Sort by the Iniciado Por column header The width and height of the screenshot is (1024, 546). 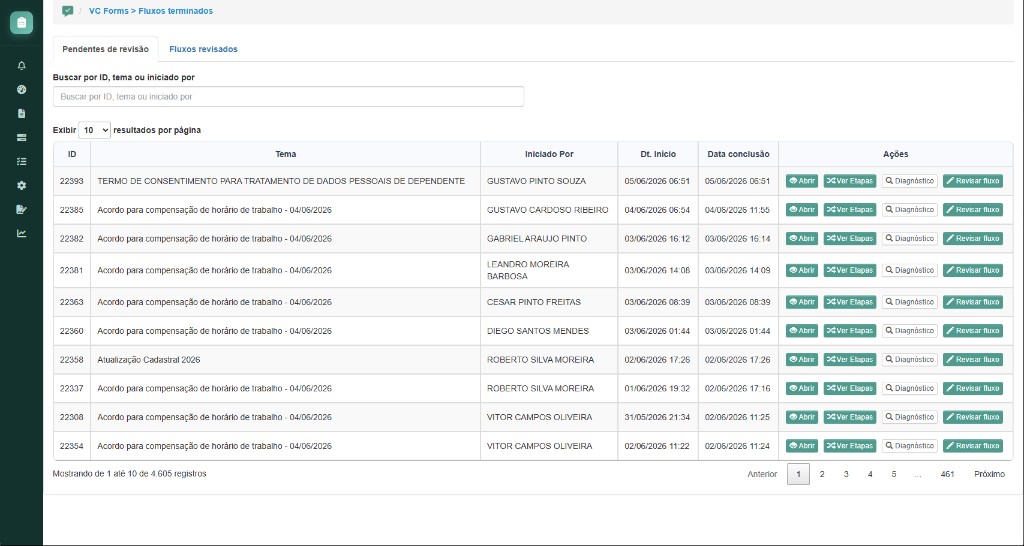[549, 154]
